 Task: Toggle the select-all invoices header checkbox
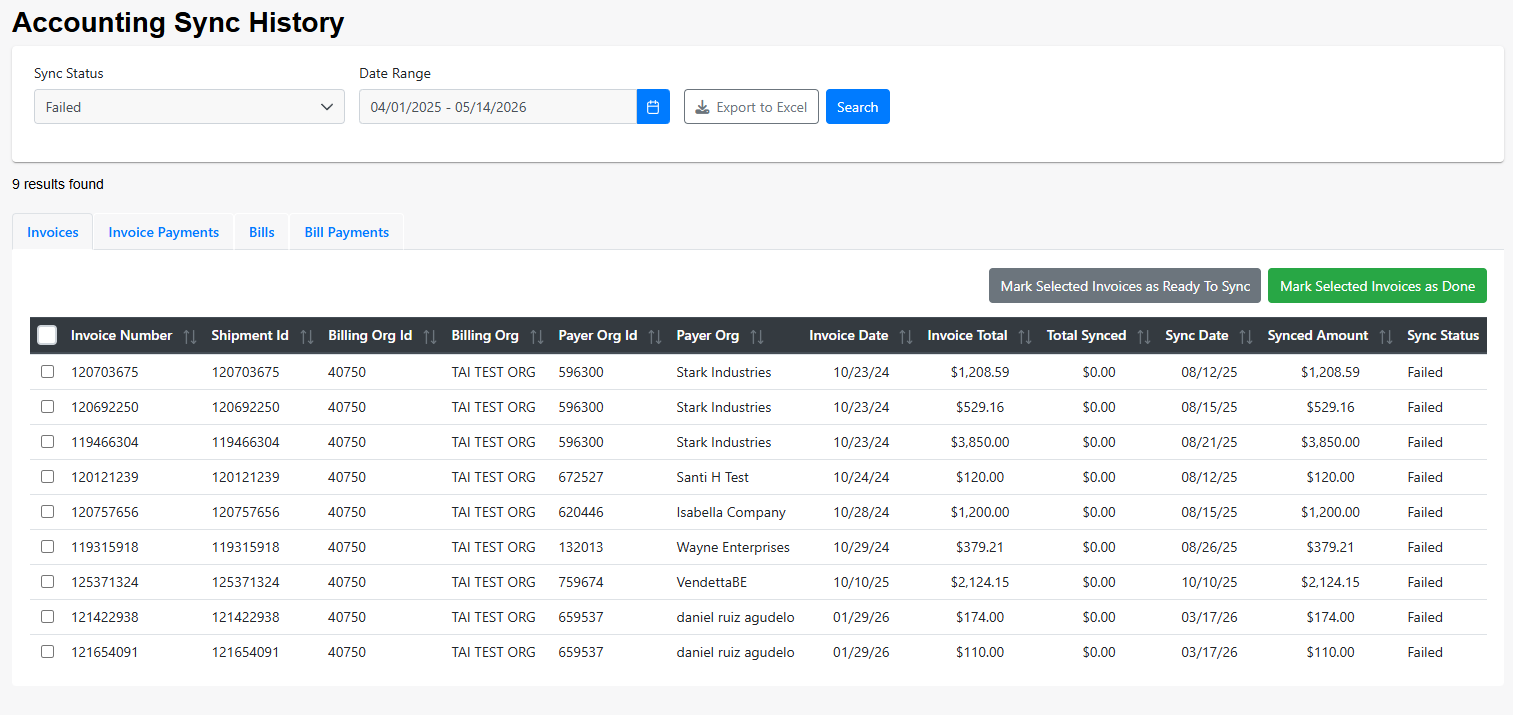tap(47, 335)
